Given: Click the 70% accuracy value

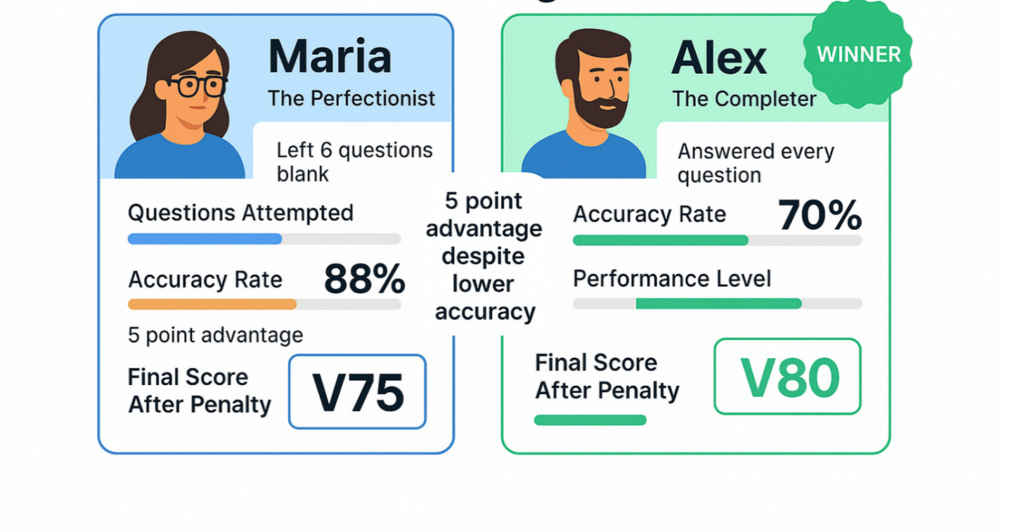Looking at the screenshot, I should click(819, 214).
